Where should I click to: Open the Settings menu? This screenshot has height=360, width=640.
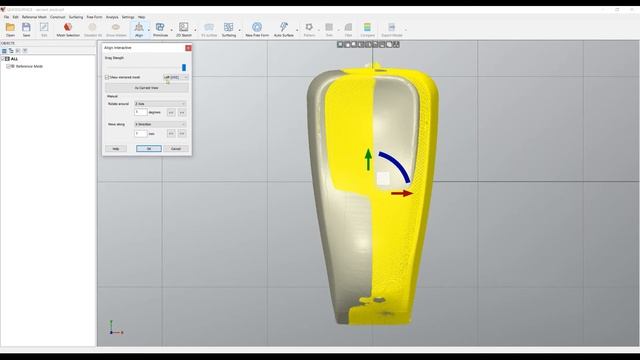click(x=128, y=17)
